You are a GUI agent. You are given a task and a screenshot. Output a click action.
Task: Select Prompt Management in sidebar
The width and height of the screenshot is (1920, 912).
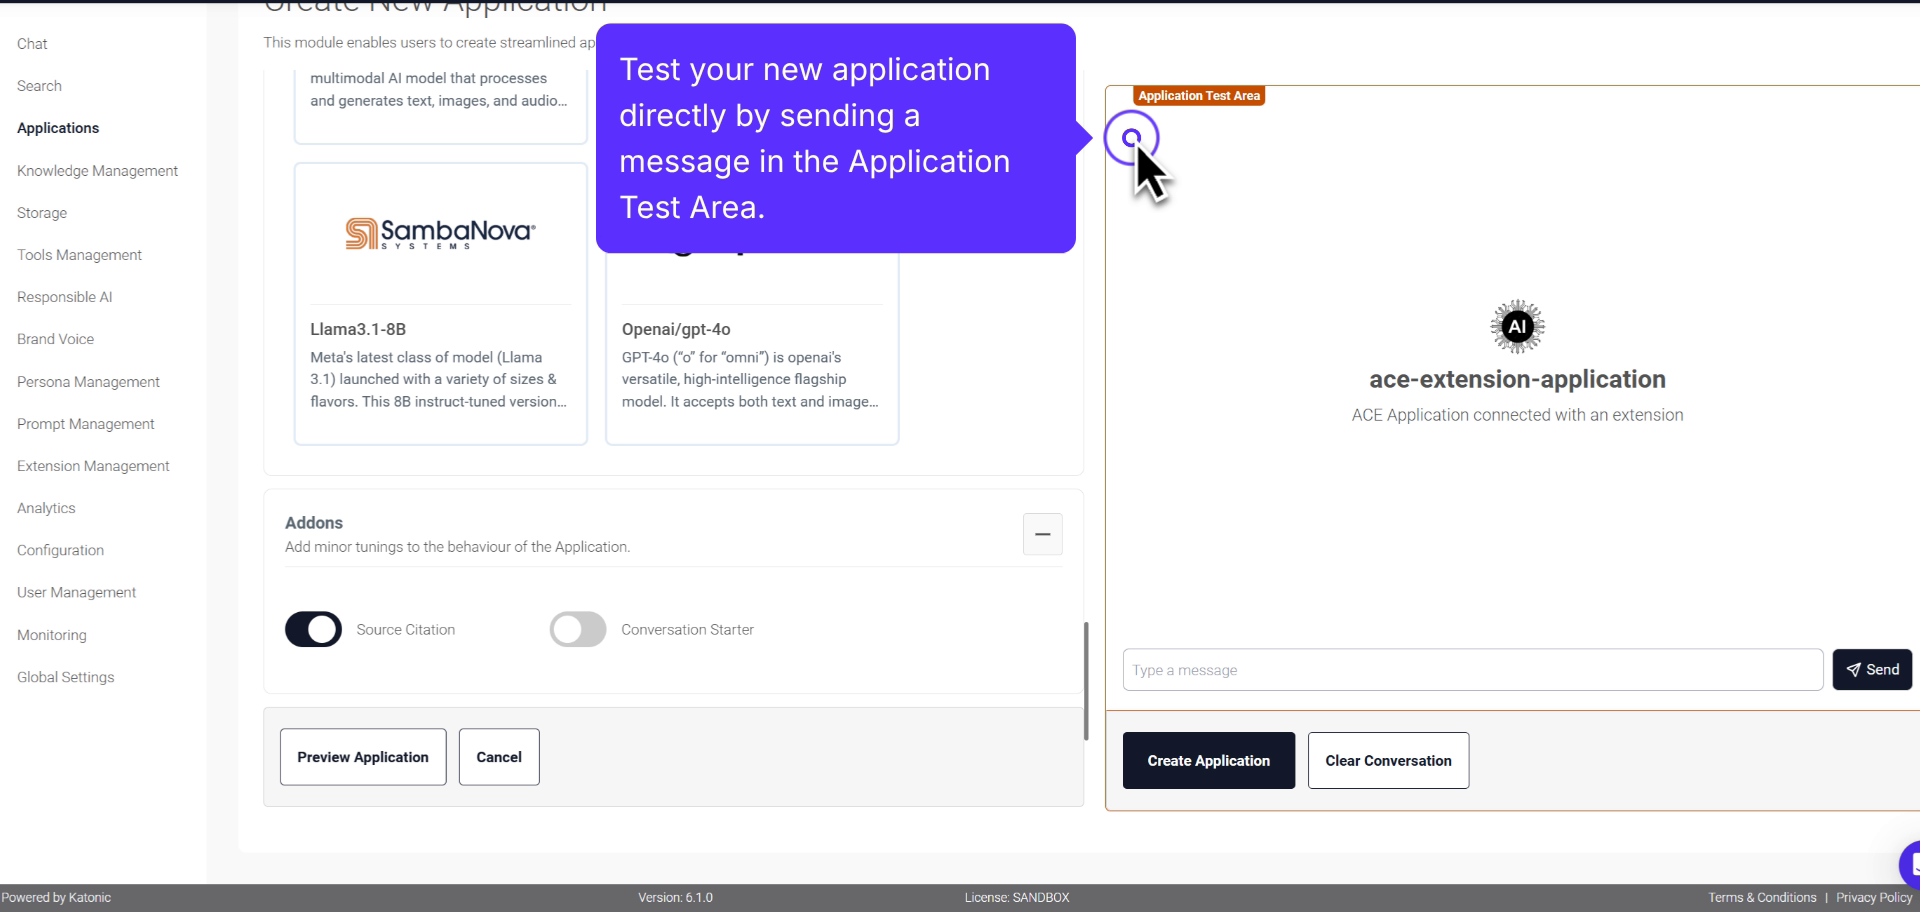85,423
